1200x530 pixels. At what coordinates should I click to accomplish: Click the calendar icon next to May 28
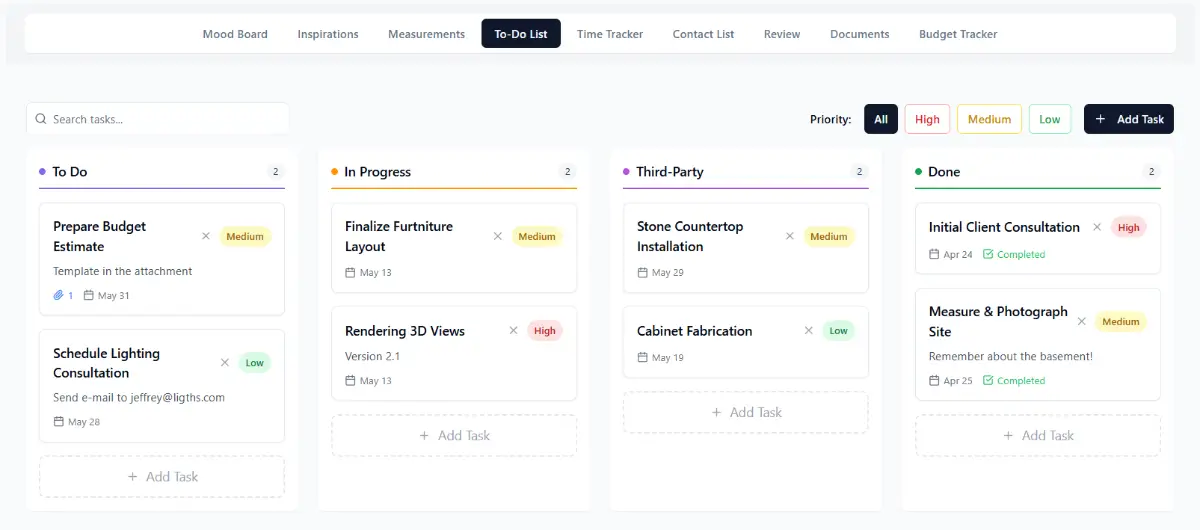[x=59, y=422]
